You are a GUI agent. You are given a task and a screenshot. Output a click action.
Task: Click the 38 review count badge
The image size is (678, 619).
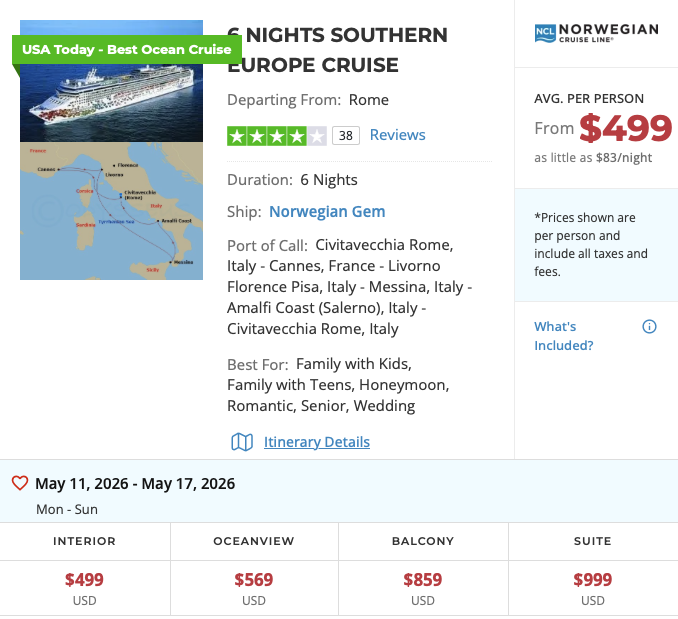click(x=346, y=136)
